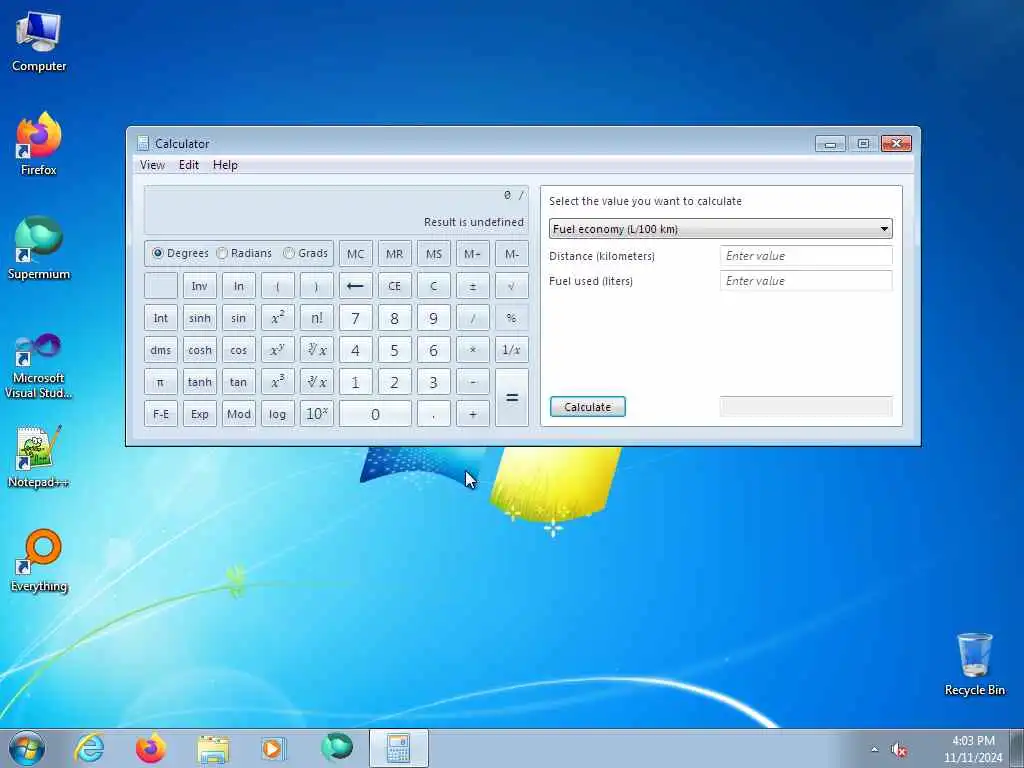Open Firefox from the taskbar
This screenshot has width=1024, height=768.
(151, 748)
